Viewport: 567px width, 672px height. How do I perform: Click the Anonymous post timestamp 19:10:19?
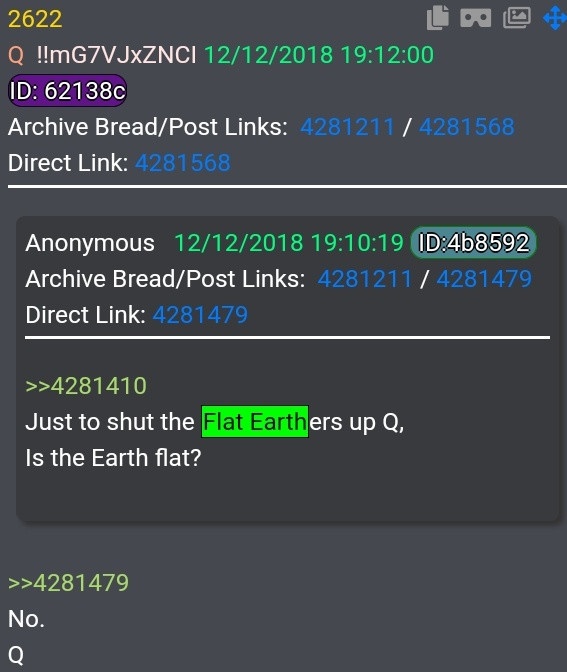[357, 243]
